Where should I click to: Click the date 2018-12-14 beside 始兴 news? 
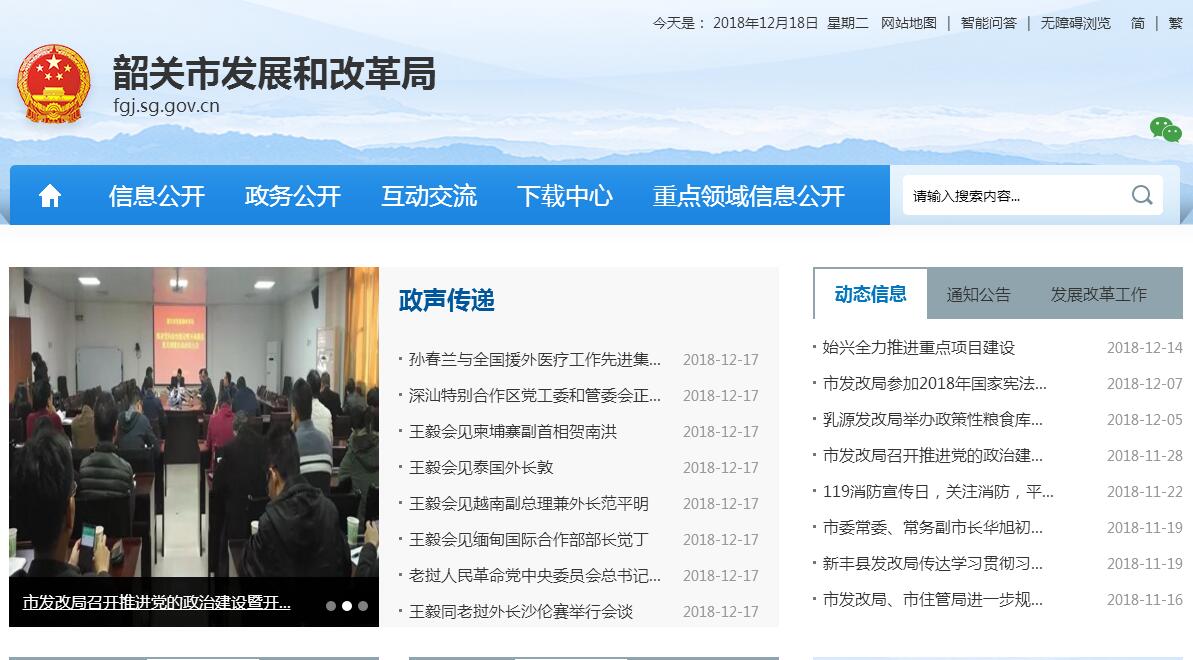click(x=1145, y=348)
